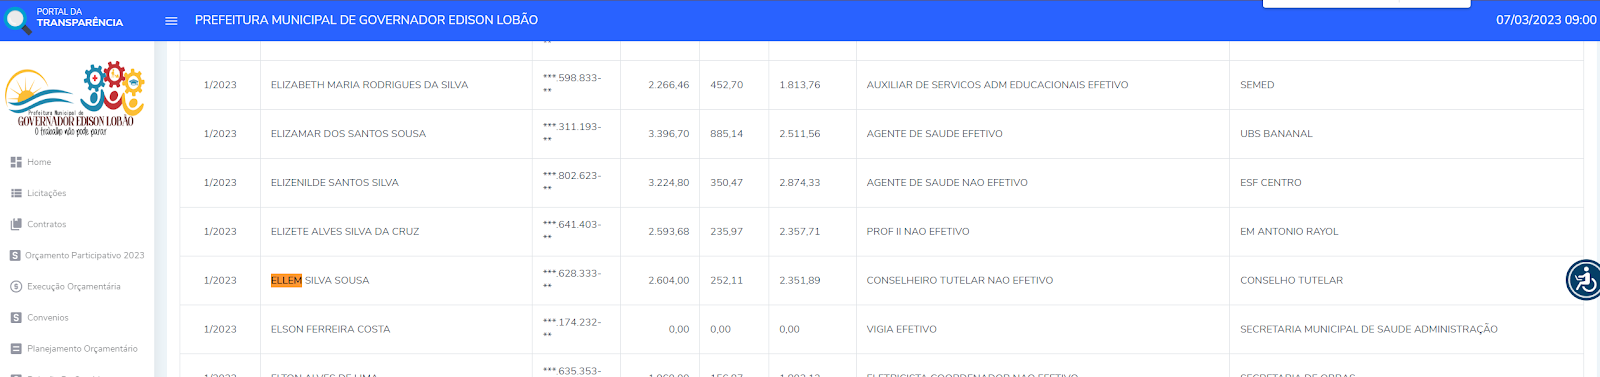1600x377 pixels.
Task: Toggle the hamburger menu in header
Action: [171, 21]
